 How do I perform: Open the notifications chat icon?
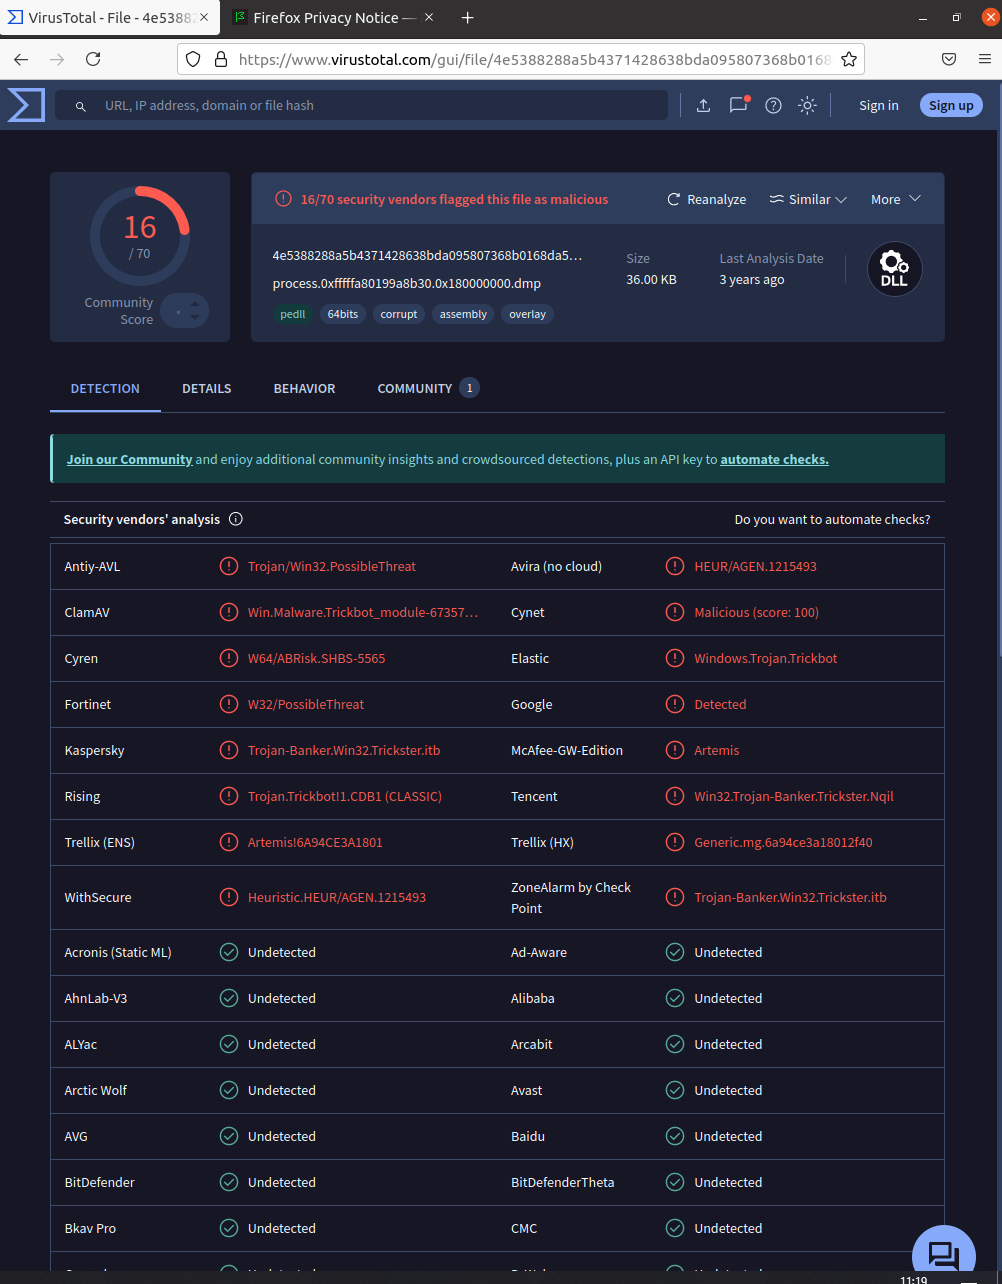(x=739, y=105)
